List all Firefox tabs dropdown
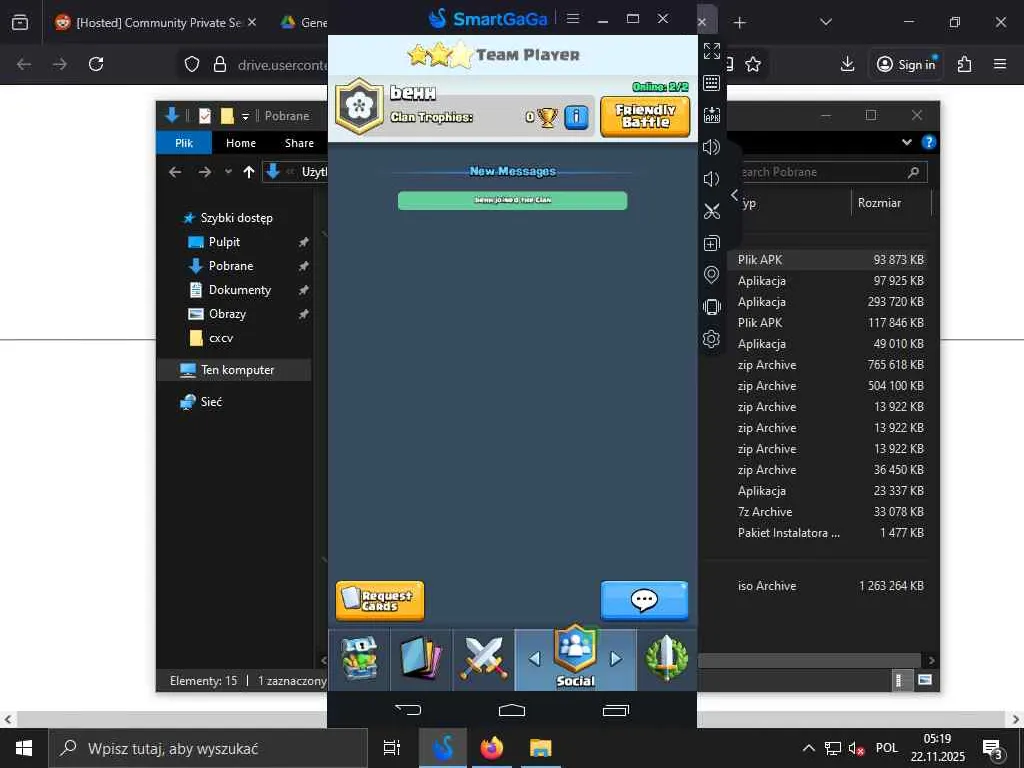1024x768 pixels. point(826,22)
